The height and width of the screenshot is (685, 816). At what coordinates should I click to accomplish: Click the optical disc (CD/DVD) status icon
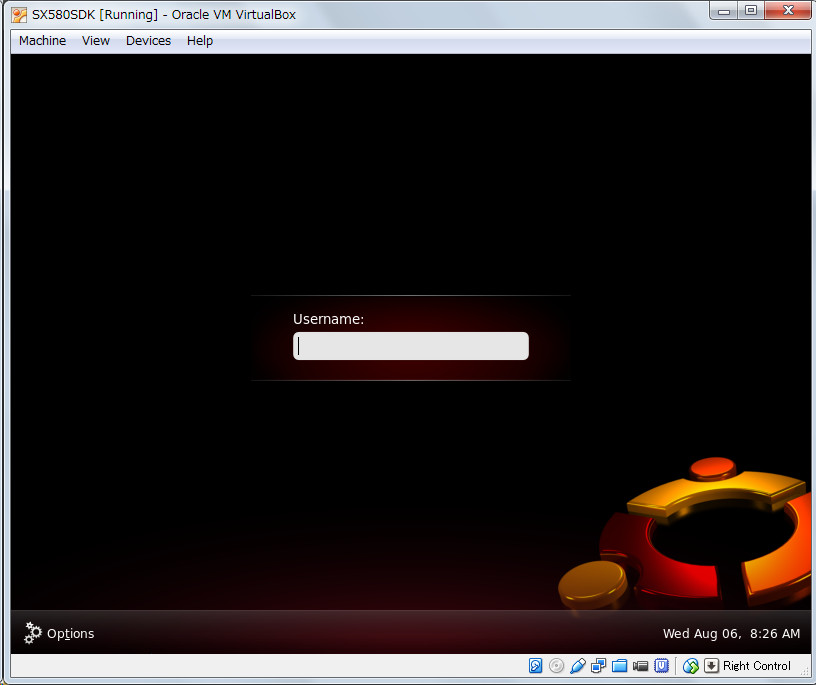557,666
